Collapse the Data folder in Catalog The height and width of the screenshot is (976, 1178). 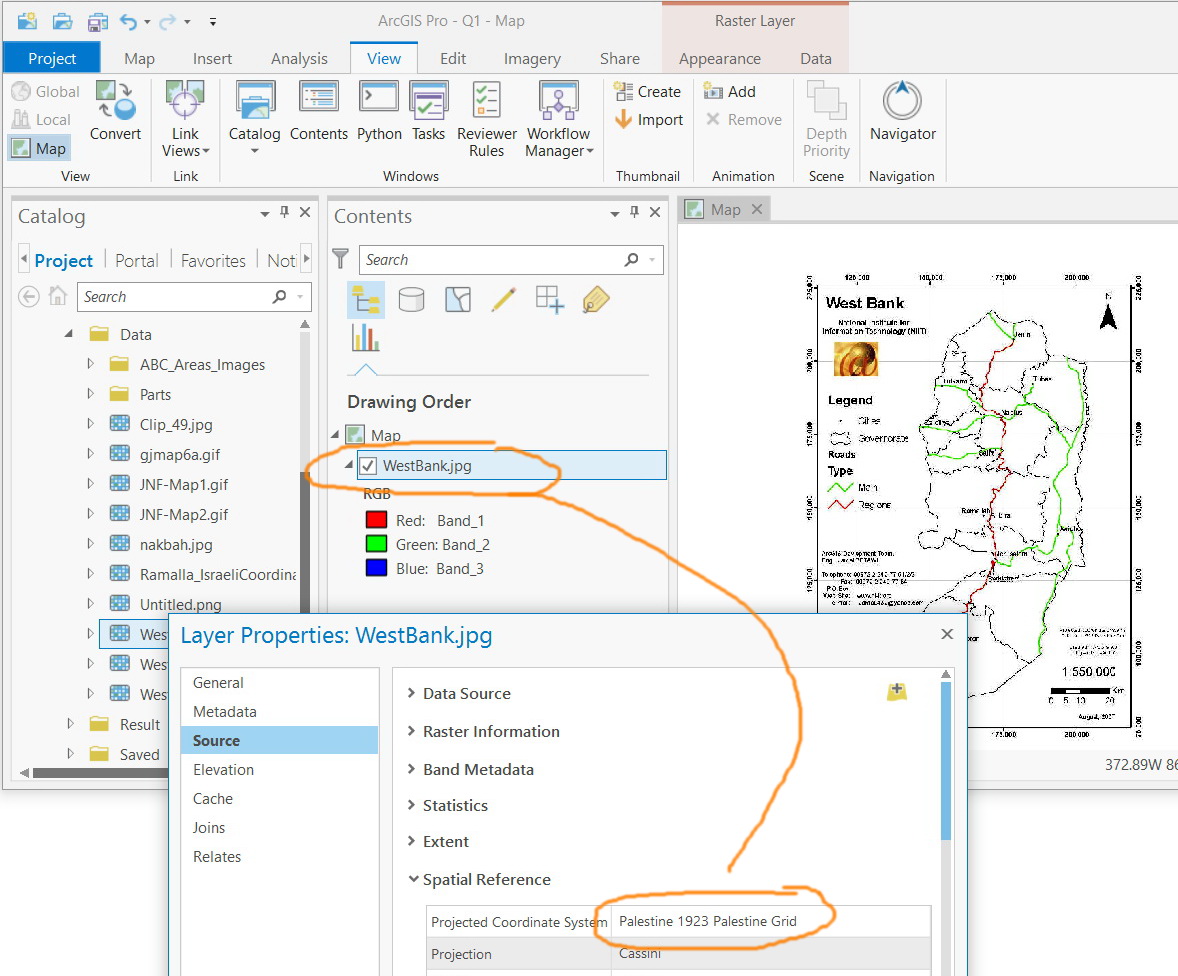[68, 334]
